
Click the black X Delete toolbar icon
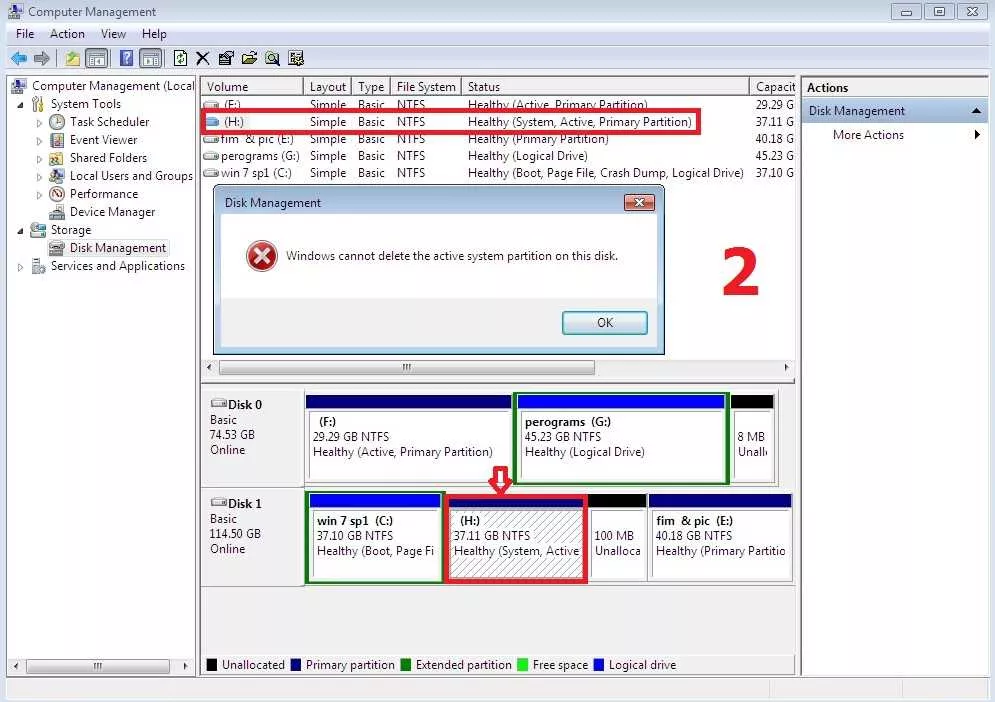click(202, 59)
